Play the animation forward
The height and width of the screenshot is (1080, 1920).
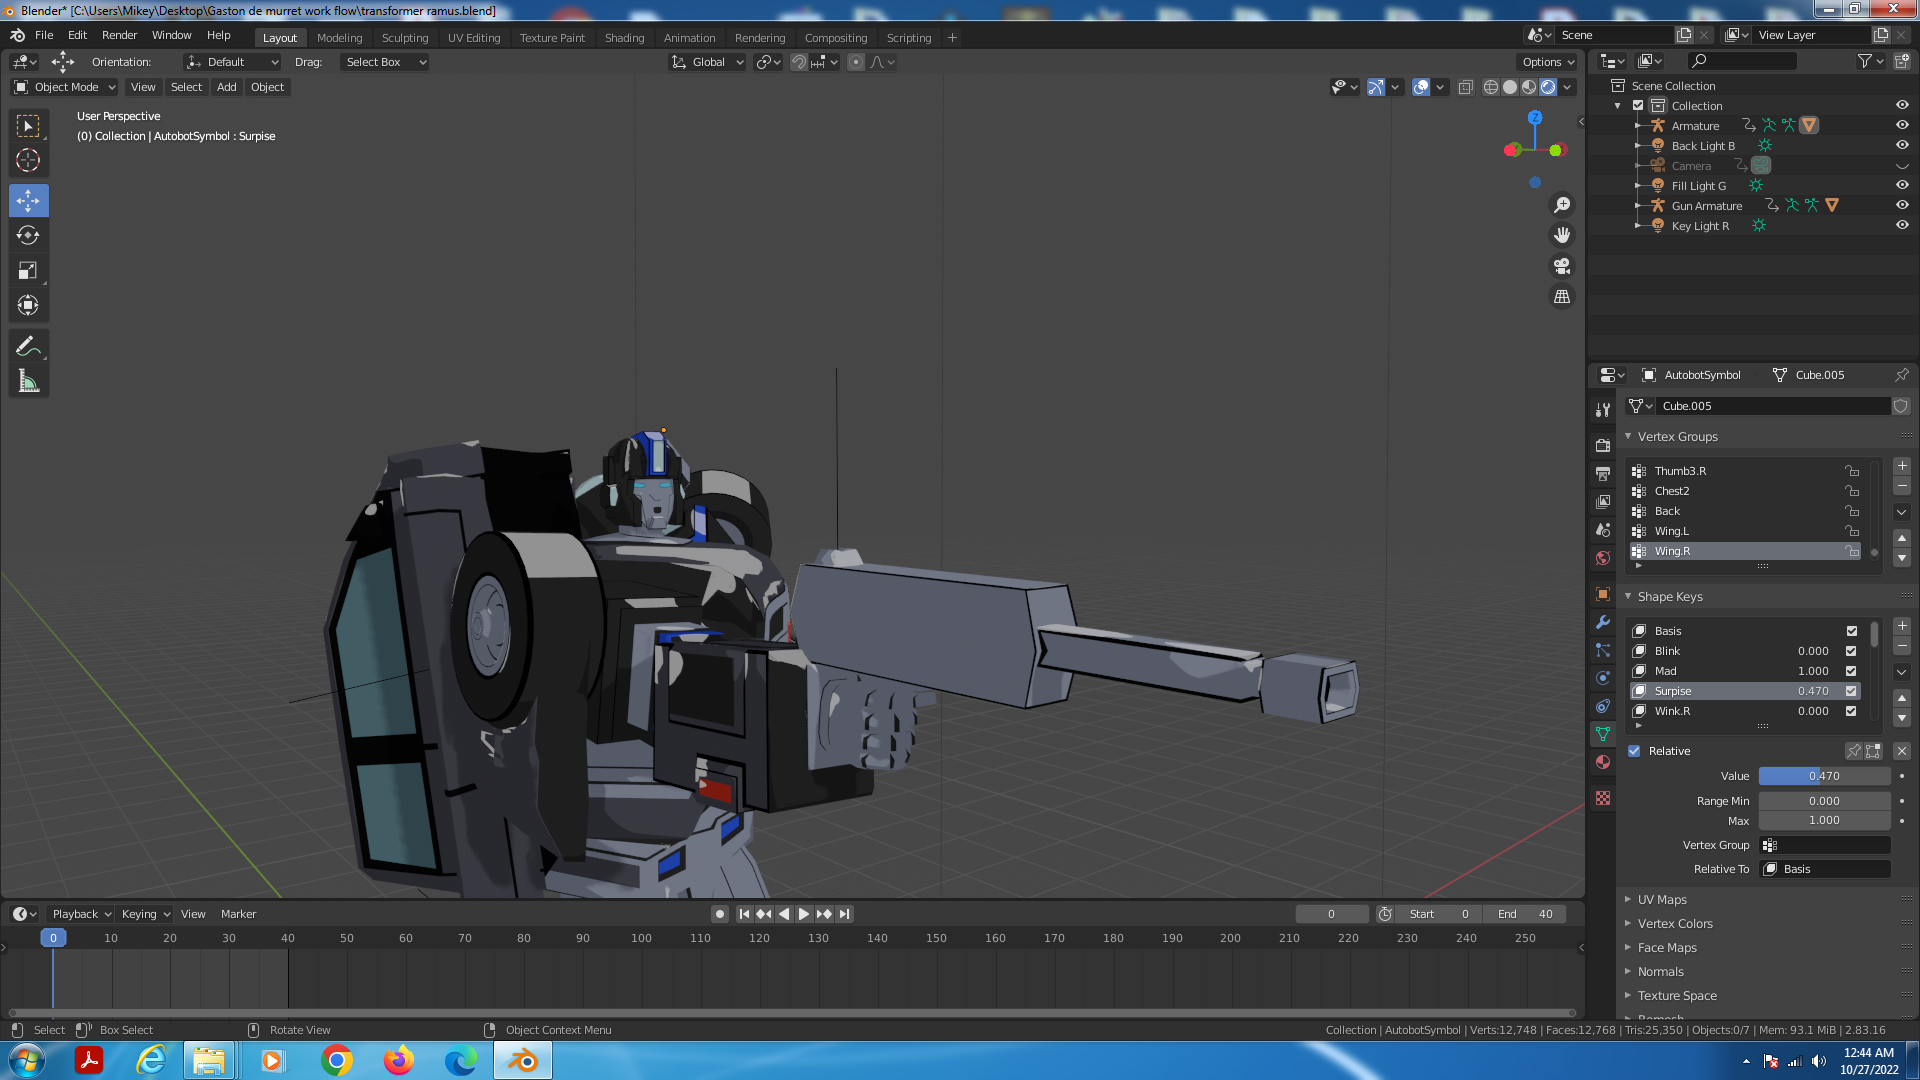pos(803,914)
